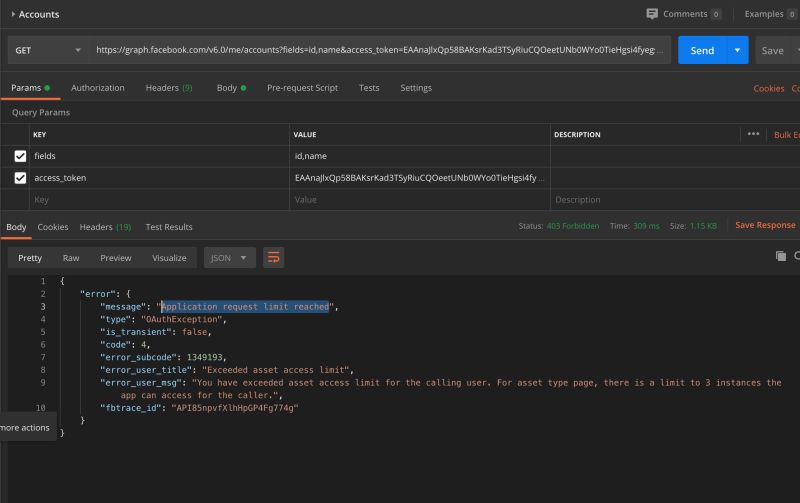
Task: Open the response Cookies tab
Action: 53,227
